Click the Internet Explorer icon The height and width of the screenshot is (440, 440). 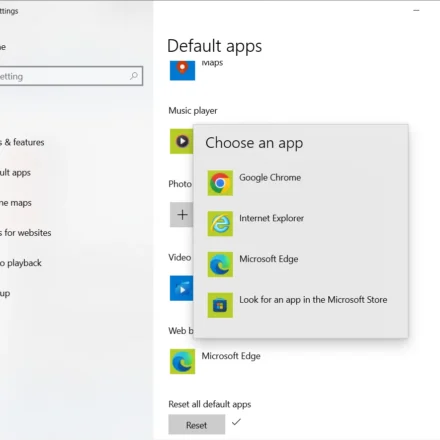pyautogui.click(x=220, y=224)
